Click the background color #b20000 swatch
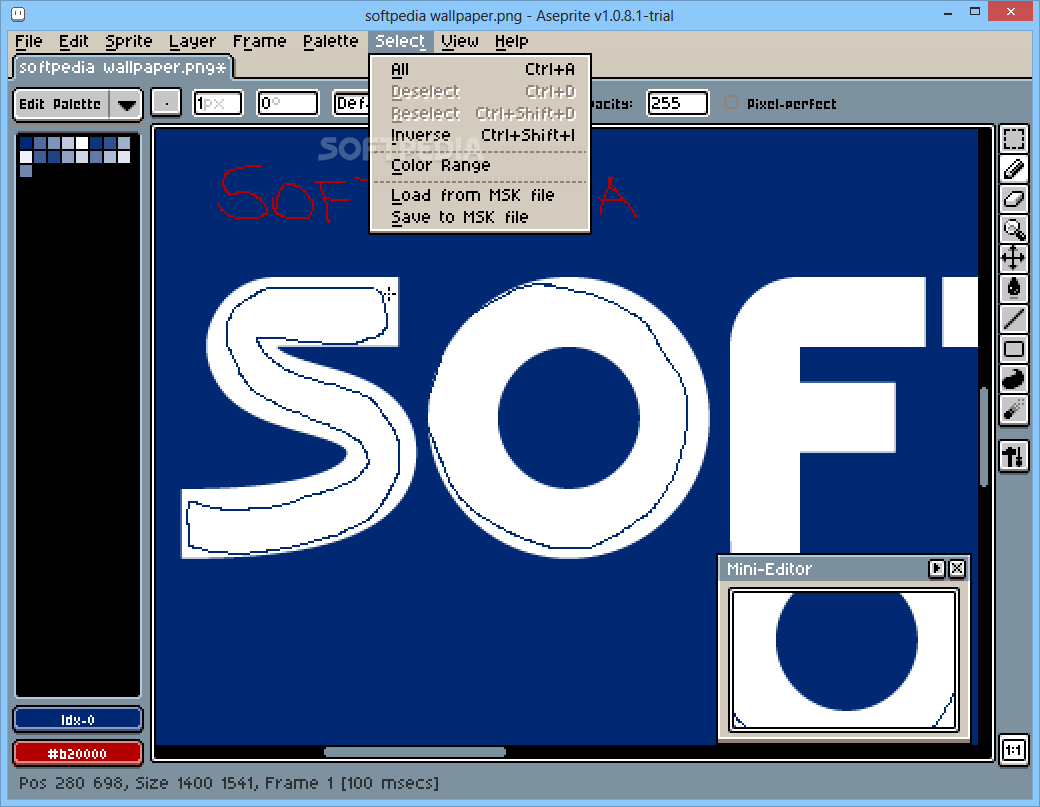This screenshot has height=807, width=1040. 78,753
